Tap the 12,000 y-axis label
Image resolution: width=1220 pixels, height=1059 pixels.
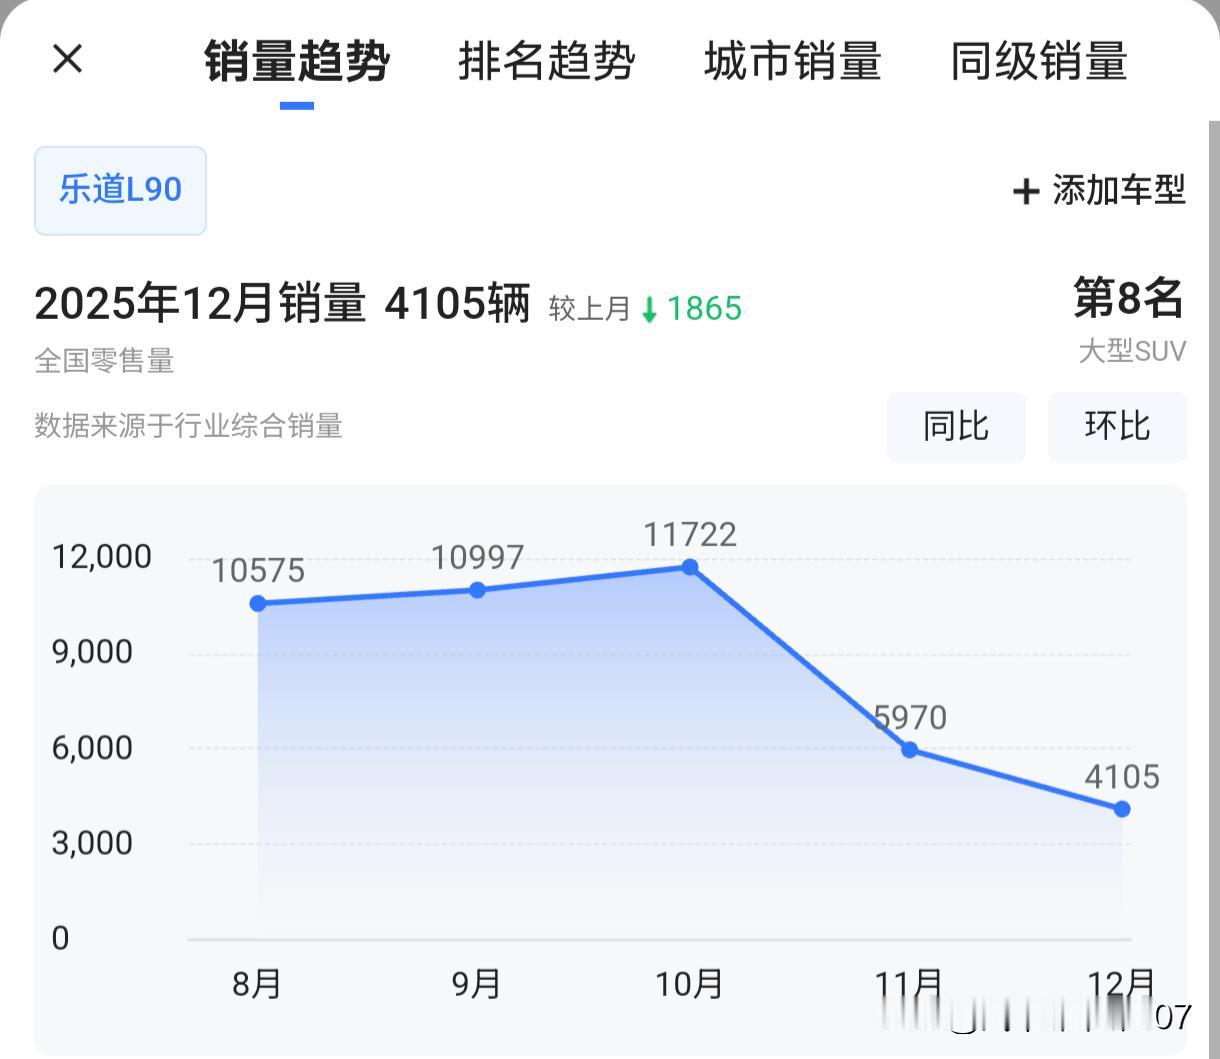[102, 556]
